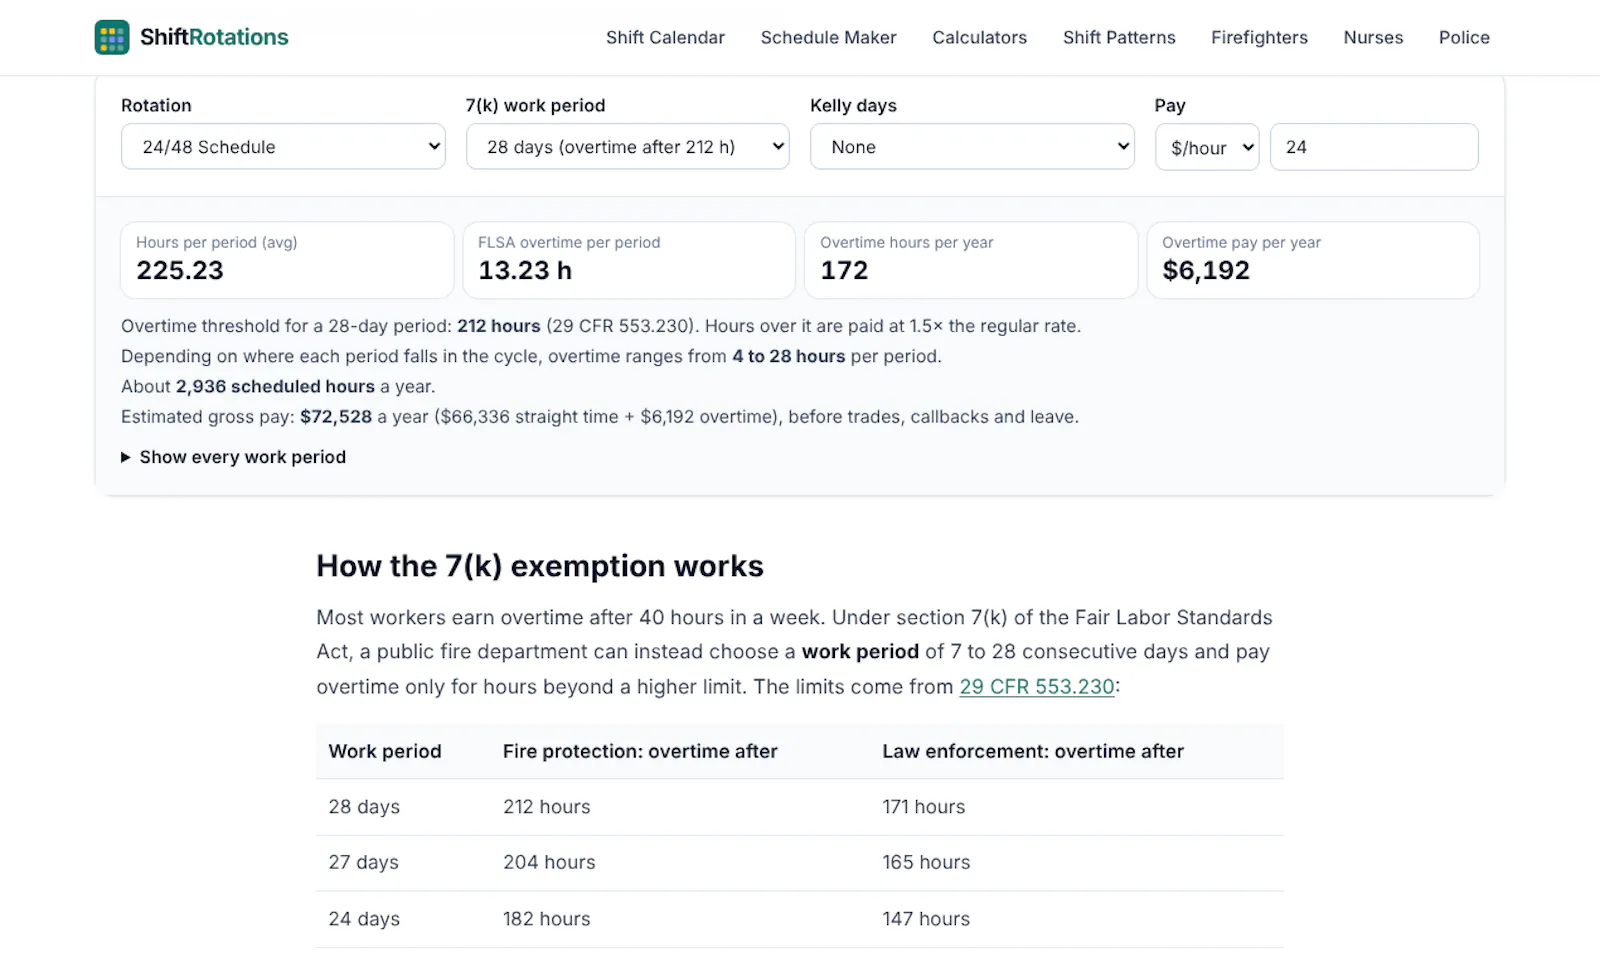Click the Work period column header

[x=385, y=751]
